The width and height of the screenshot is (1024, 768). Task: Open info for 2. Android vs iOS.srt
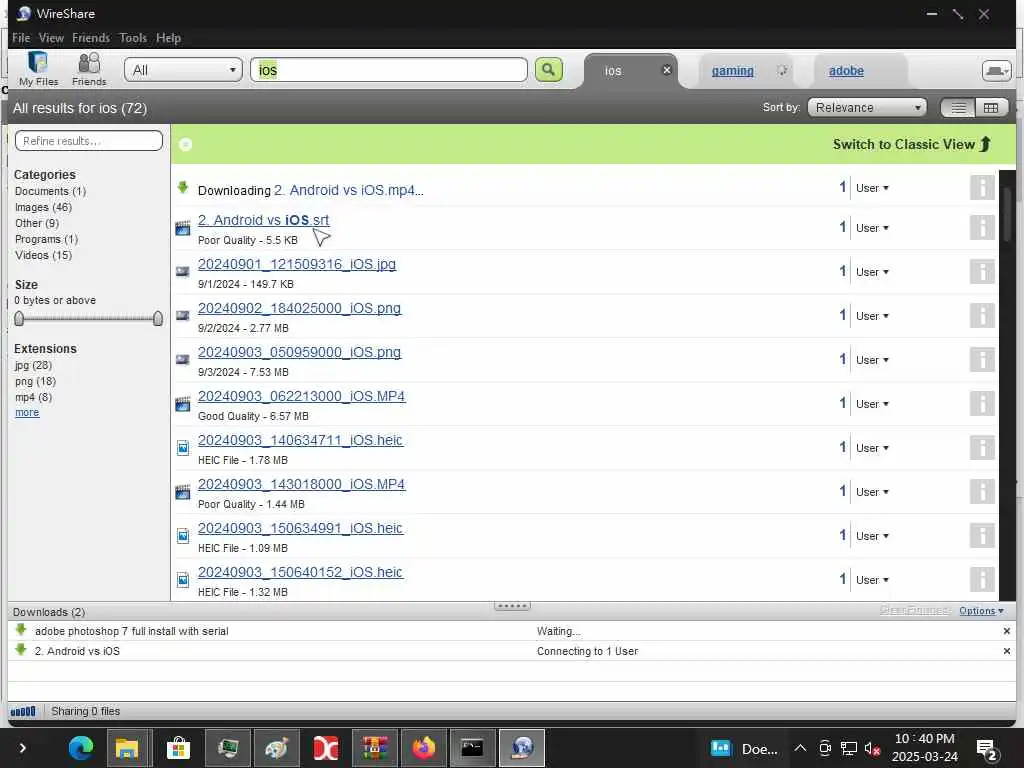(982, 227)
